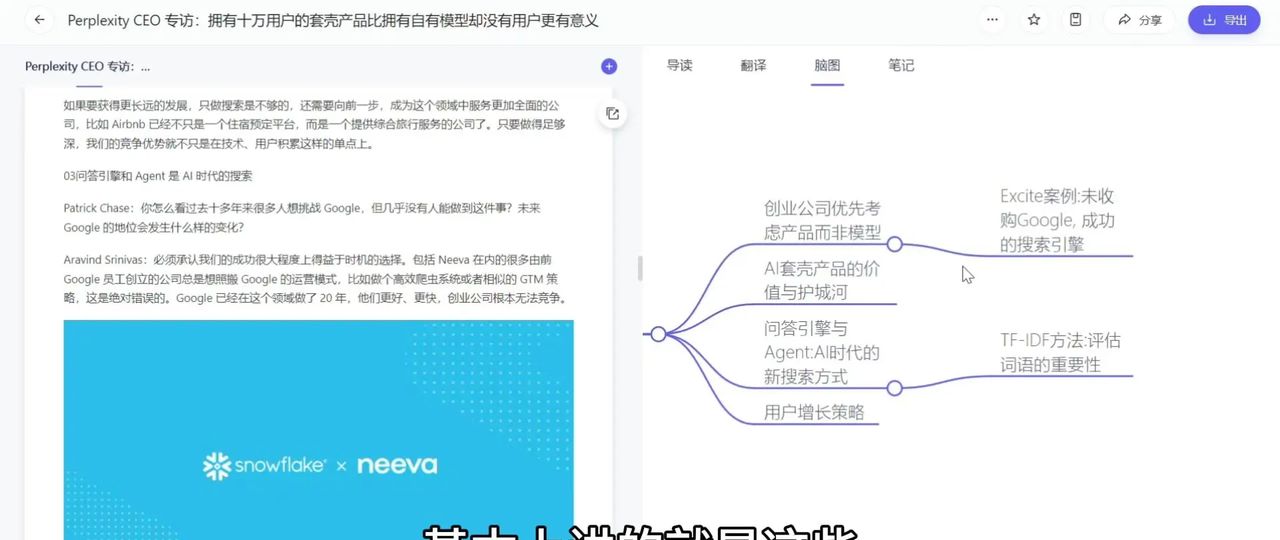Click the purple plus icon in the article header
1280x540 pixels.
point(609,67)
